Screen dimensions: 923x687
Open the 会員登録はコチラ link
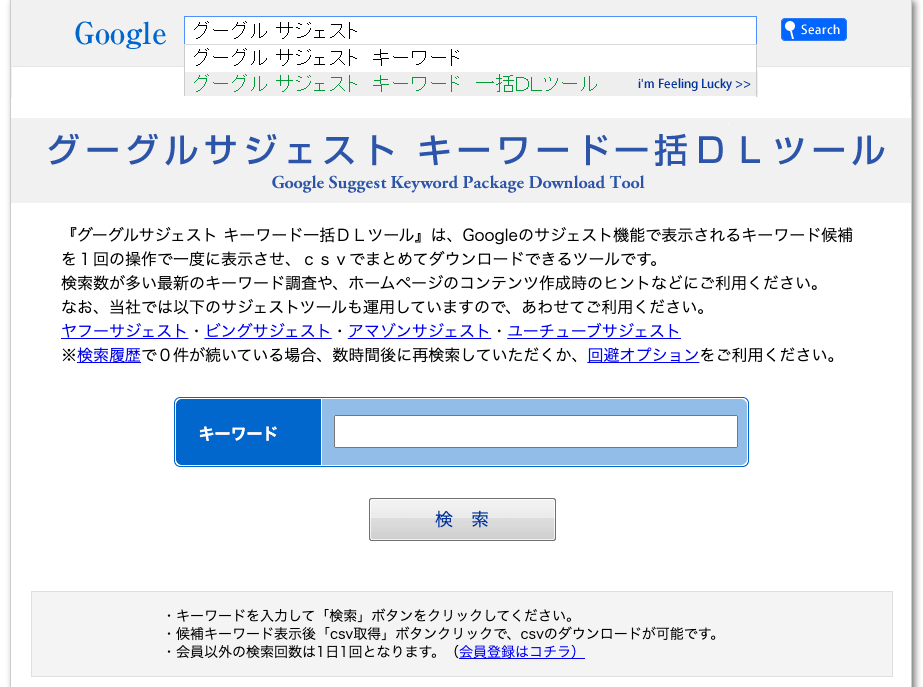click(x=522, y=652)
